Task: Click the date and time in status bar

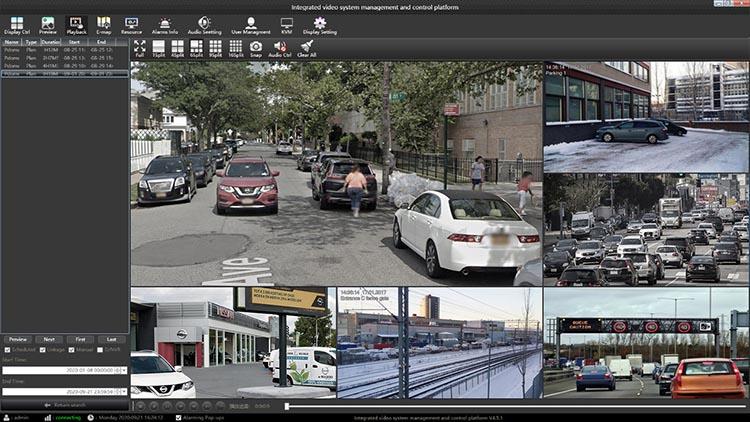Action: (130, 418)
